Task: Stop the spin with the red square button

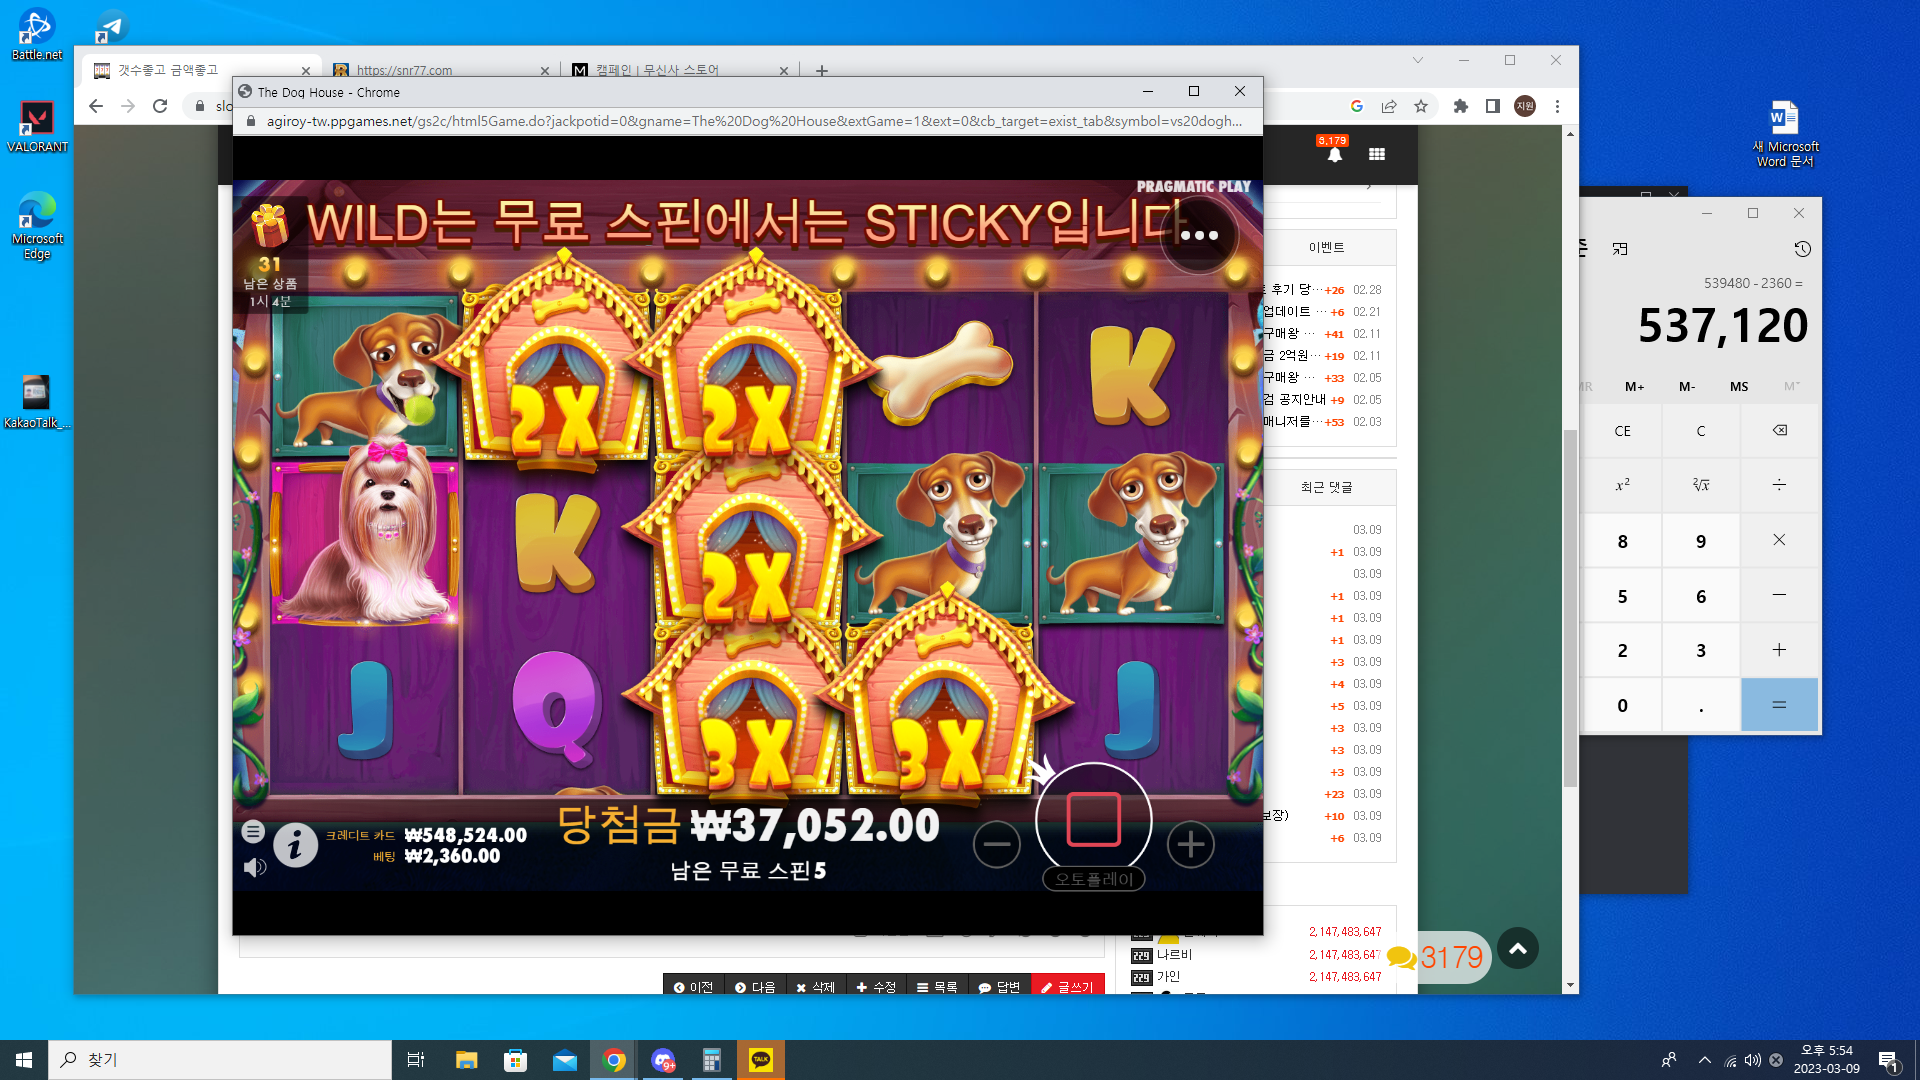Action: tap(1094, 820)
